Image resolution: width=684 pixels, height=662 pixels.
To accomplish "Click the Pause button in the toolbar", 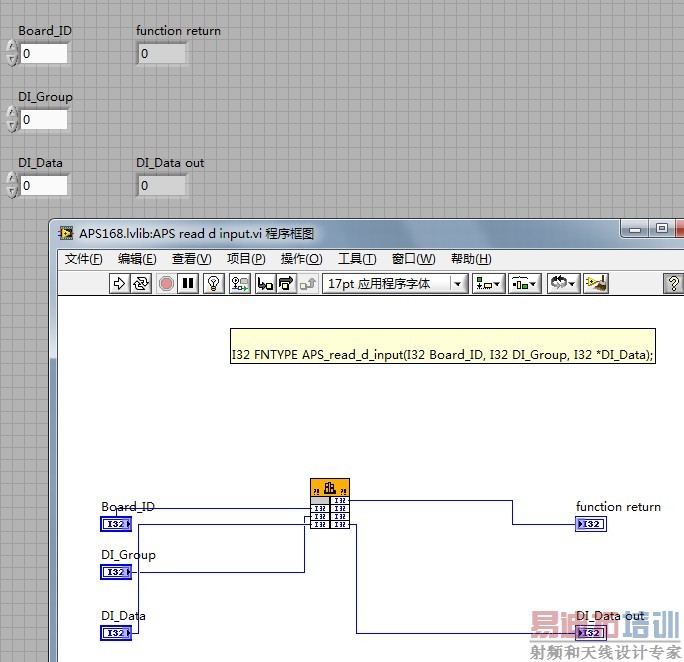I will click(x=188, y=283).
